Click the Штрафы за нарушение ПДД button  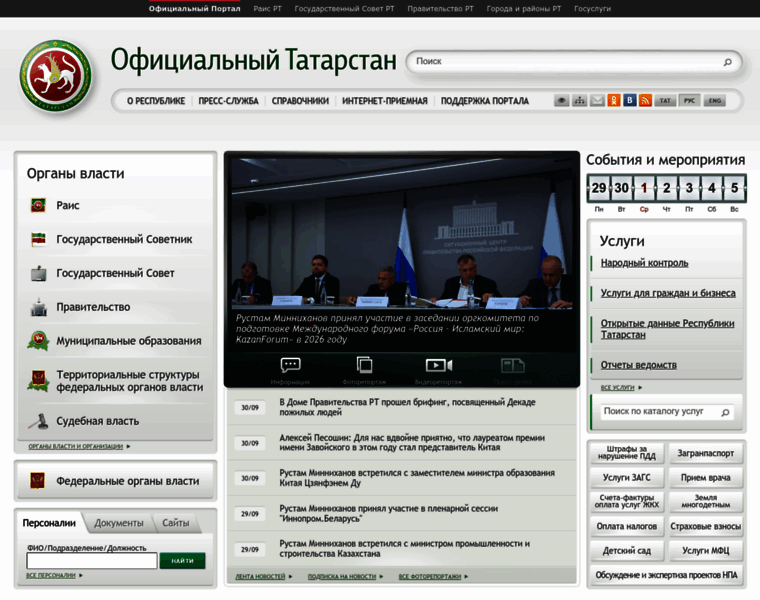[x=626, y=453]
